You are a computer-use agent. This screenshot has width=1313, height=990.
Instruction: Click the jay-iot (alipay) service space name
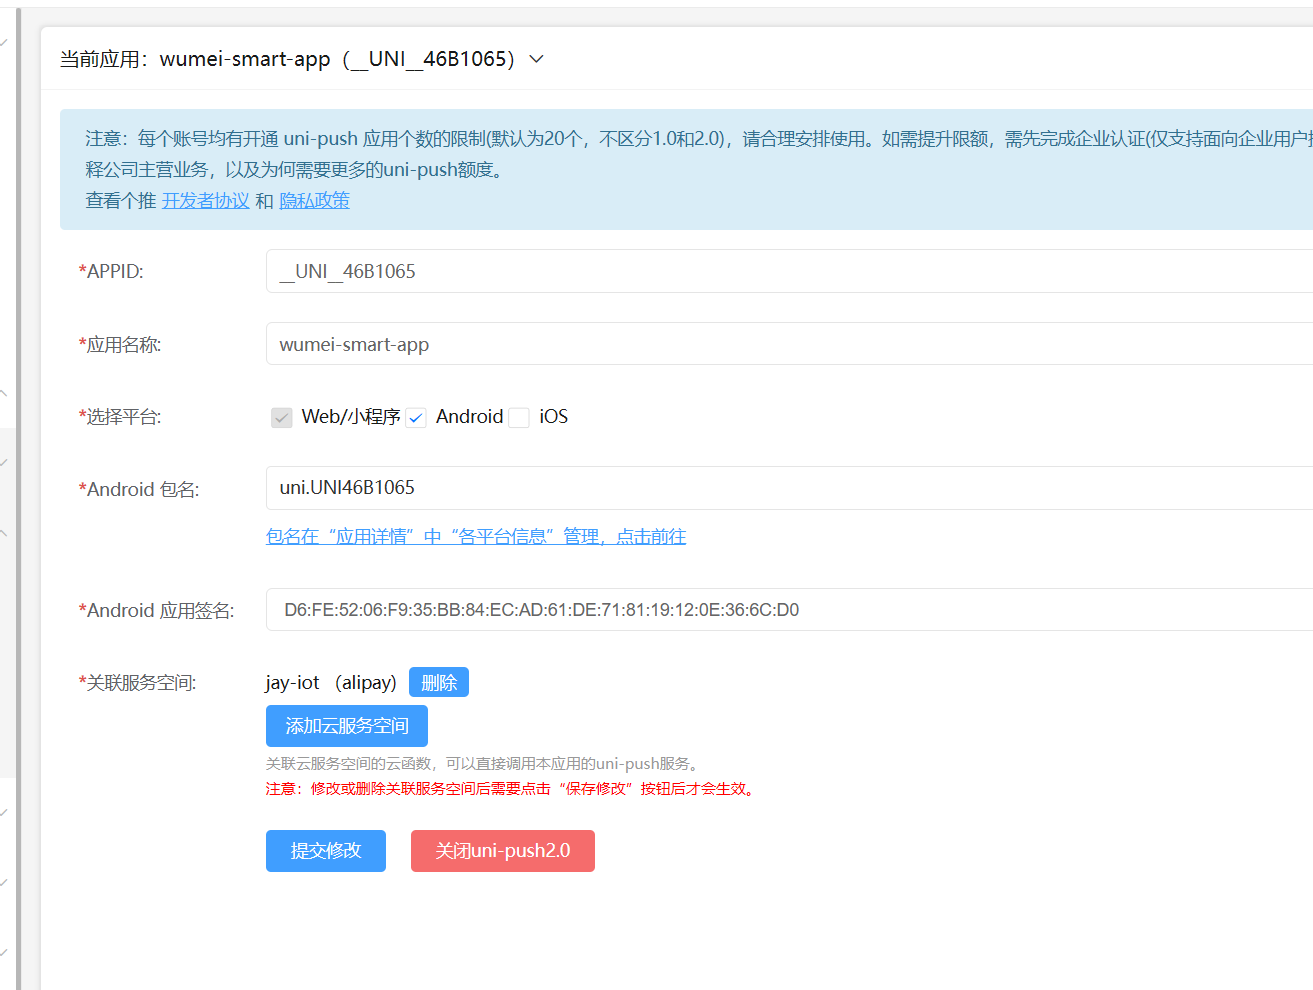[331, 683]
